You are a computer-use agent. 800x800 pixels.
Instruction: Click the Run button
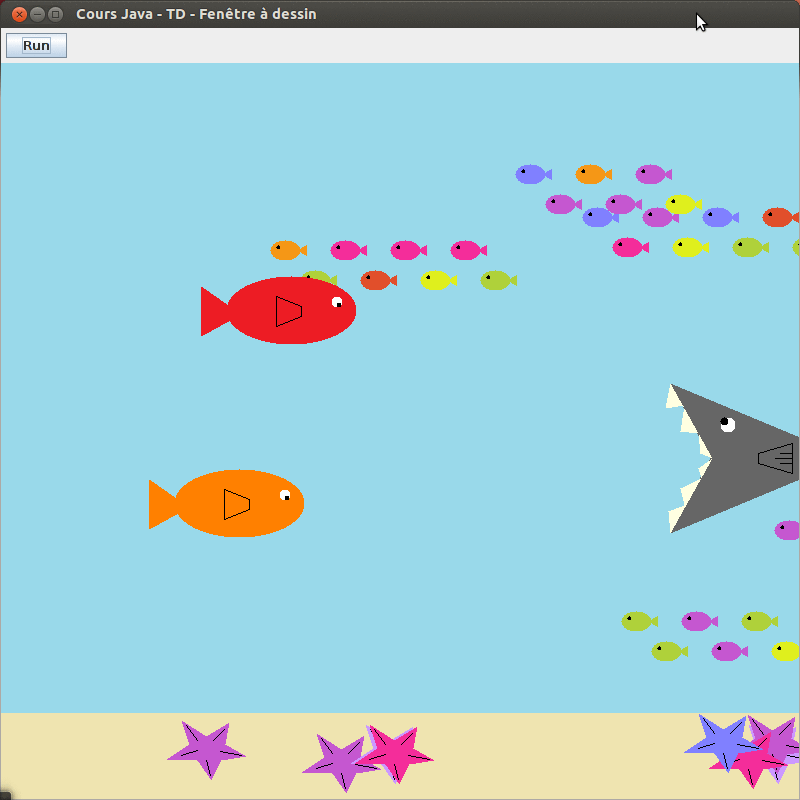(x=36, y=45)
